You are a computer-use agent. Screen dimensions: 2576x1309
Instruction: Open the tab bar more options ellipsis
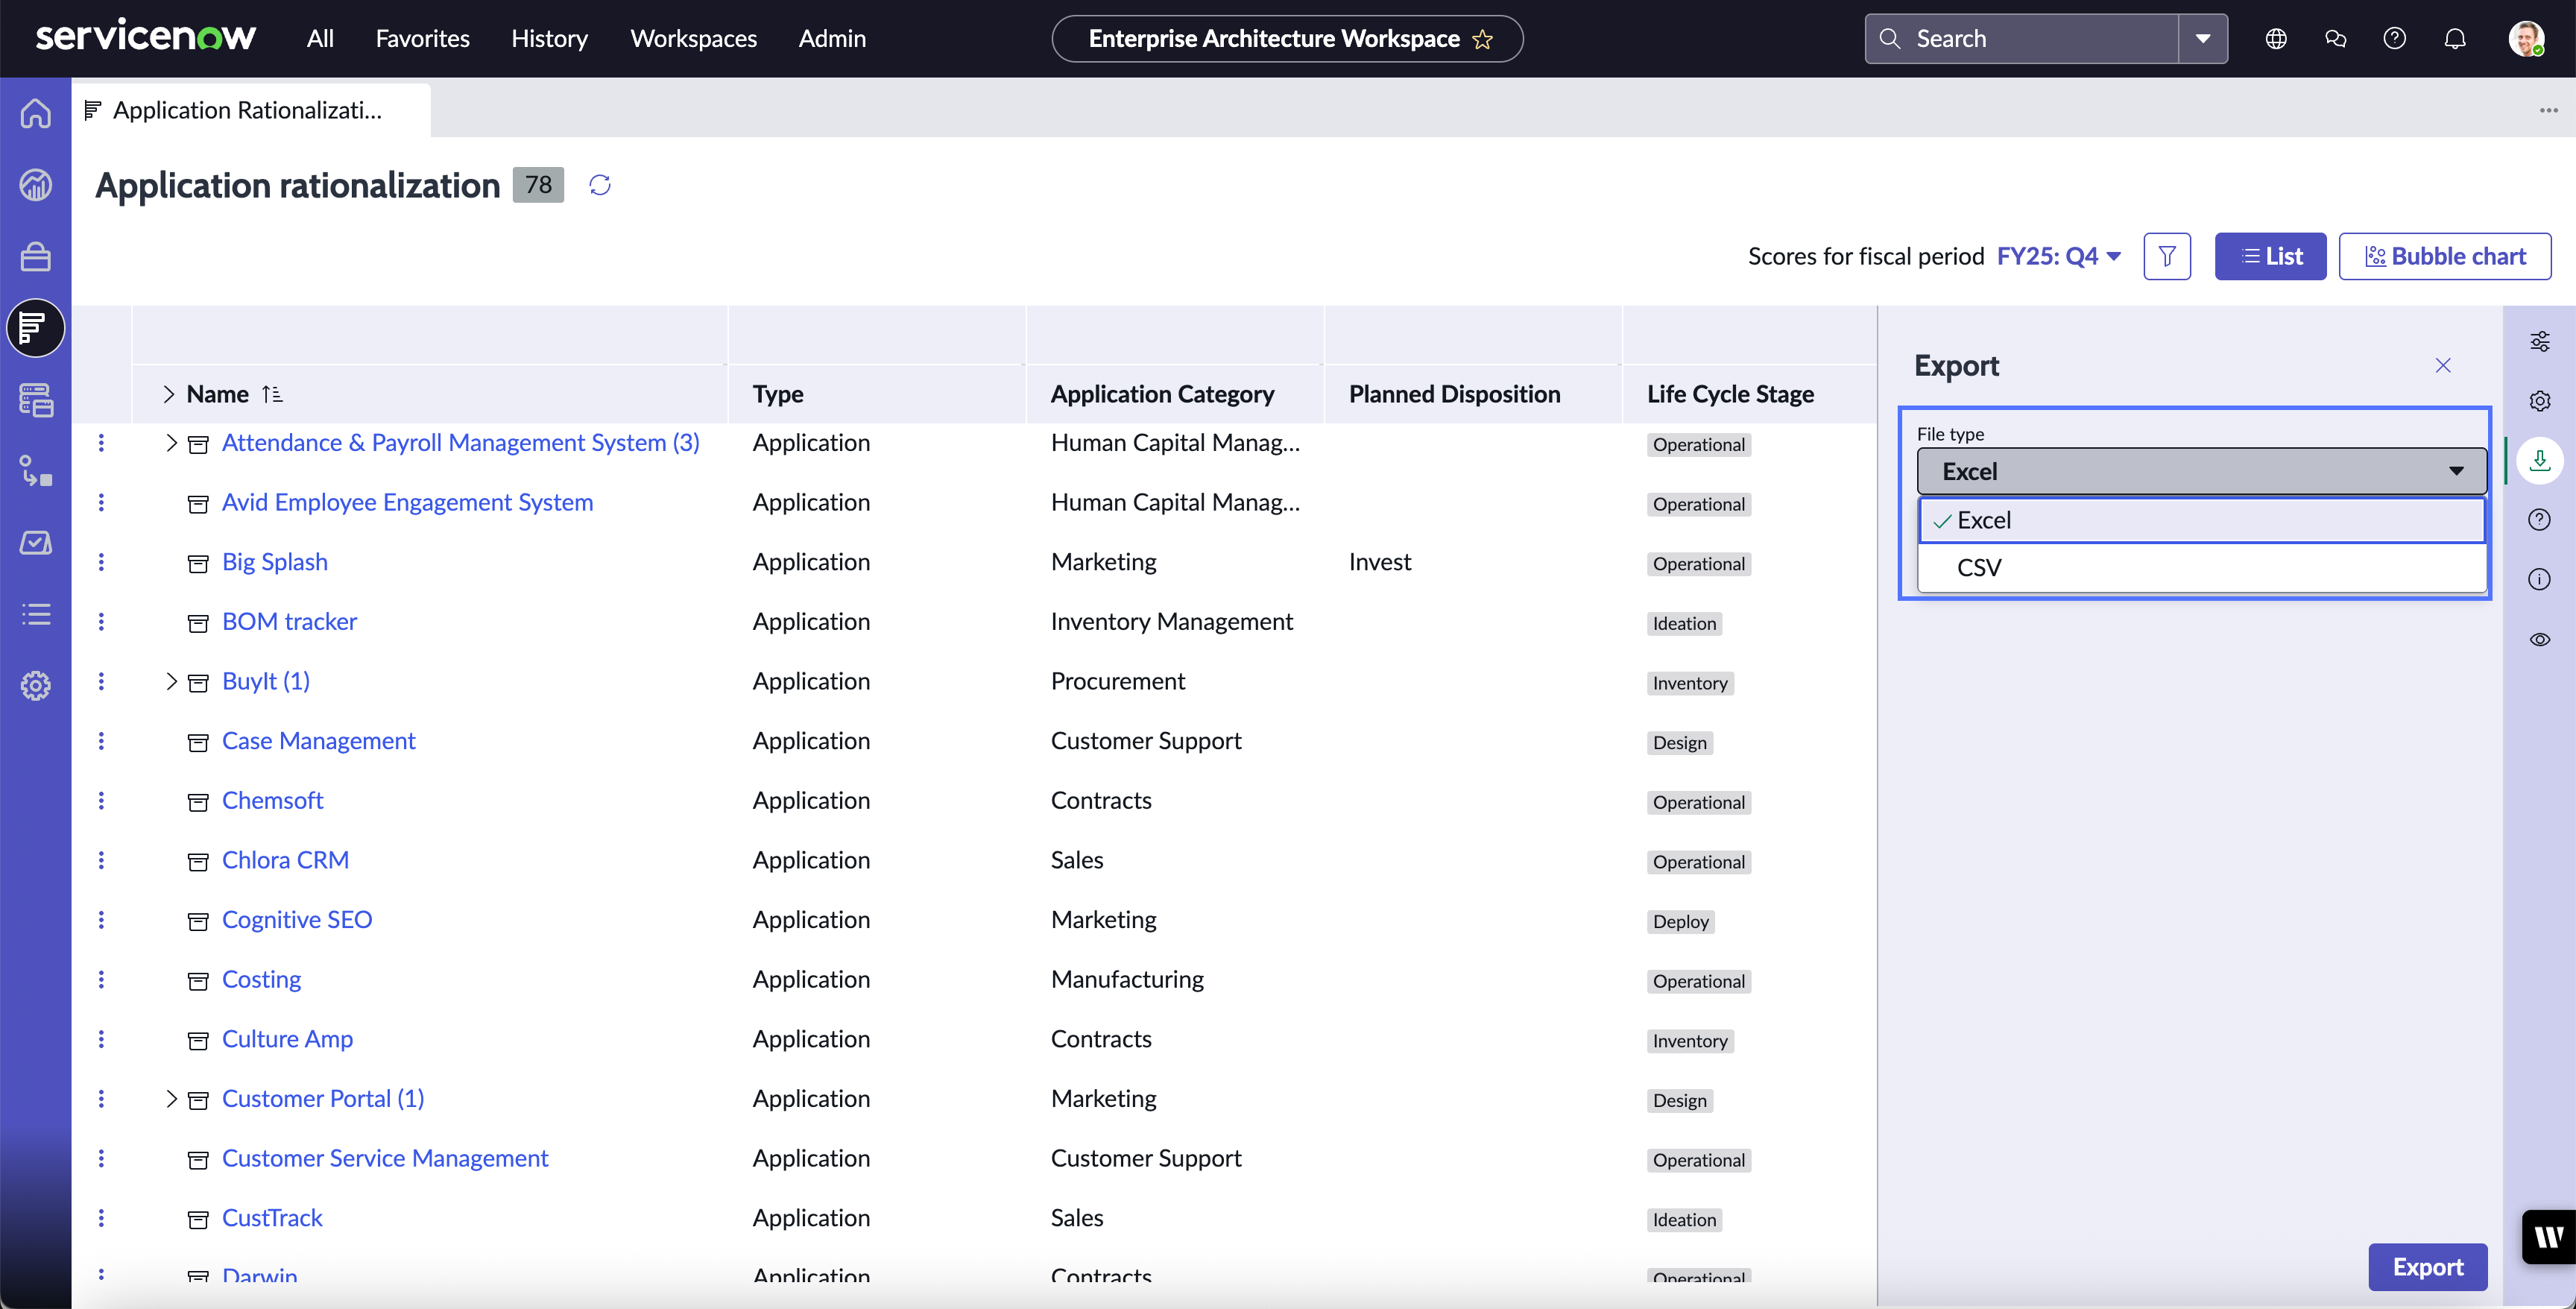coord(2548,110)
